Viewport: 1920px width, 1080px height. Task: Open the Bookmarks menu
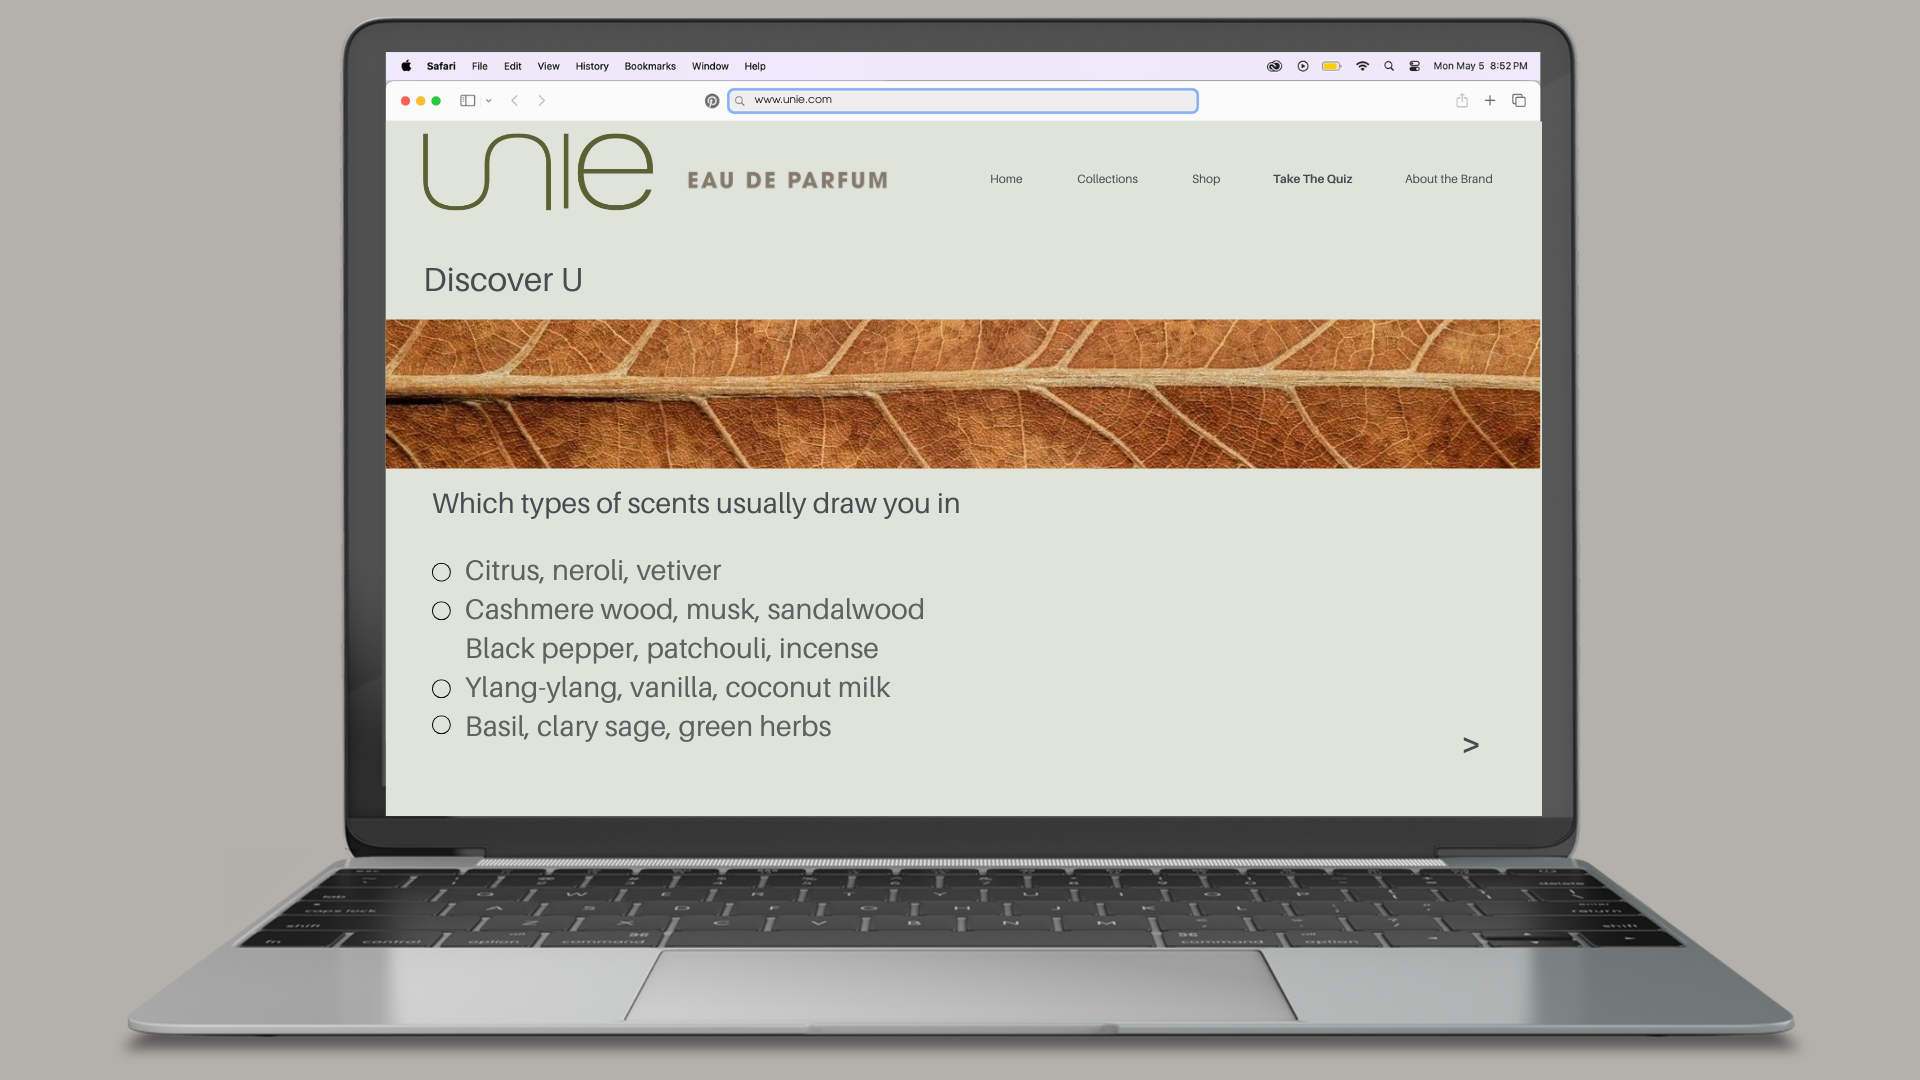650,66
